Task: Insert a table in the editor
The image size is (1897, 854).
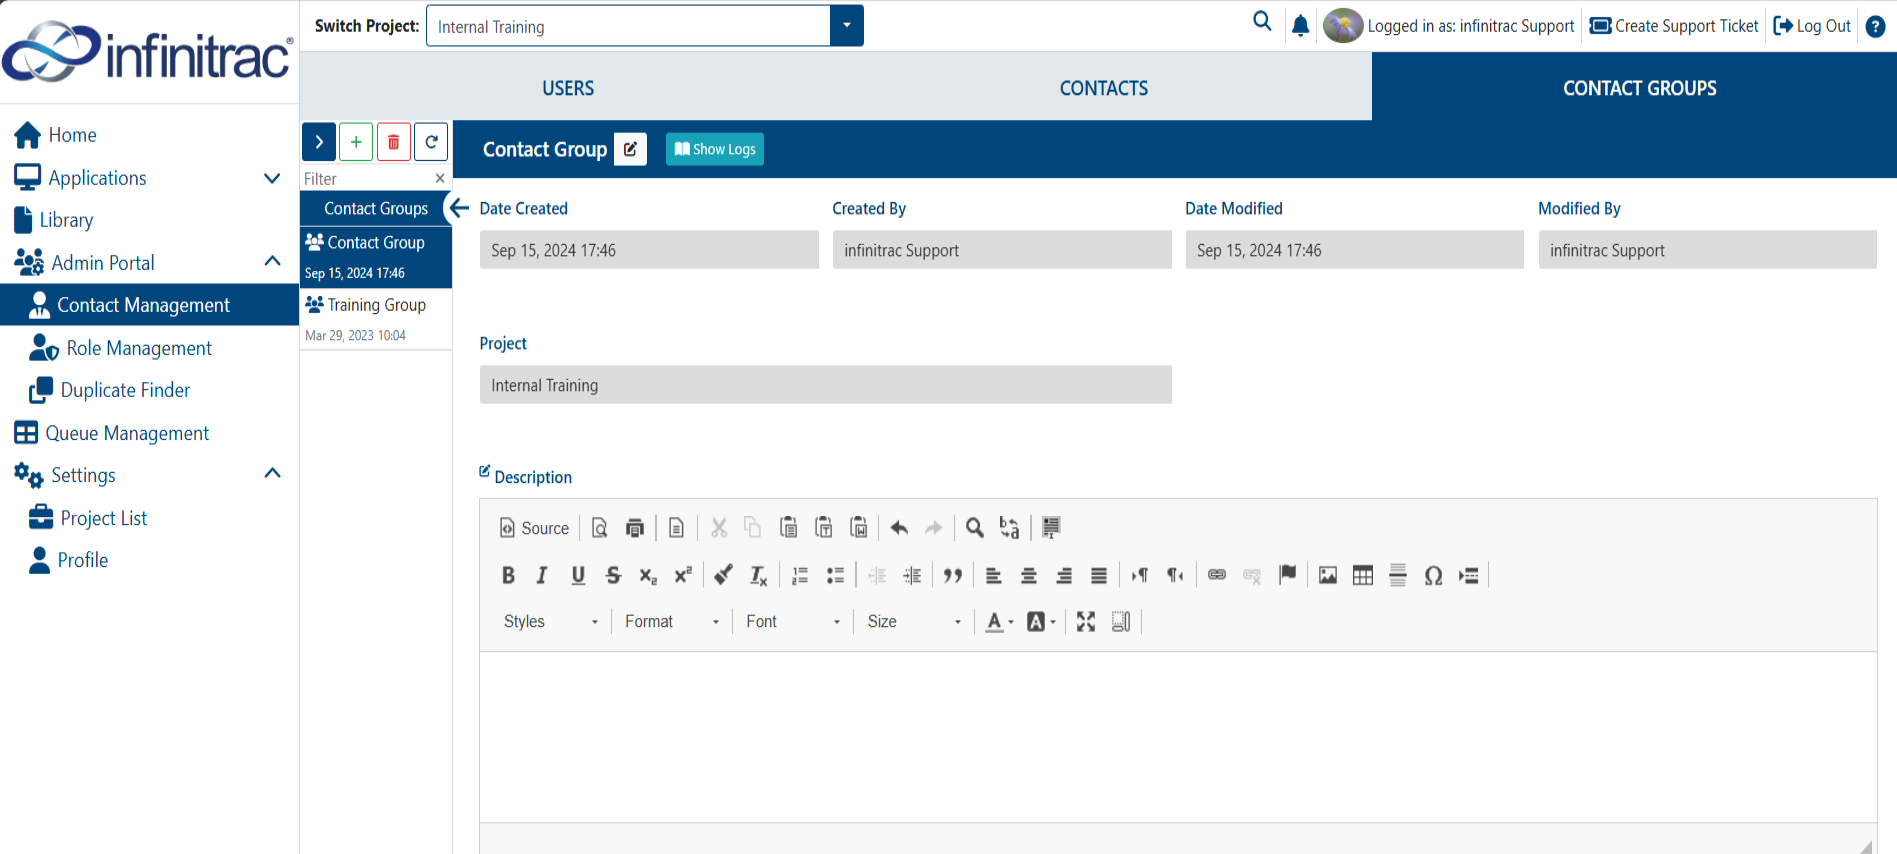Action: (1363, 575)
